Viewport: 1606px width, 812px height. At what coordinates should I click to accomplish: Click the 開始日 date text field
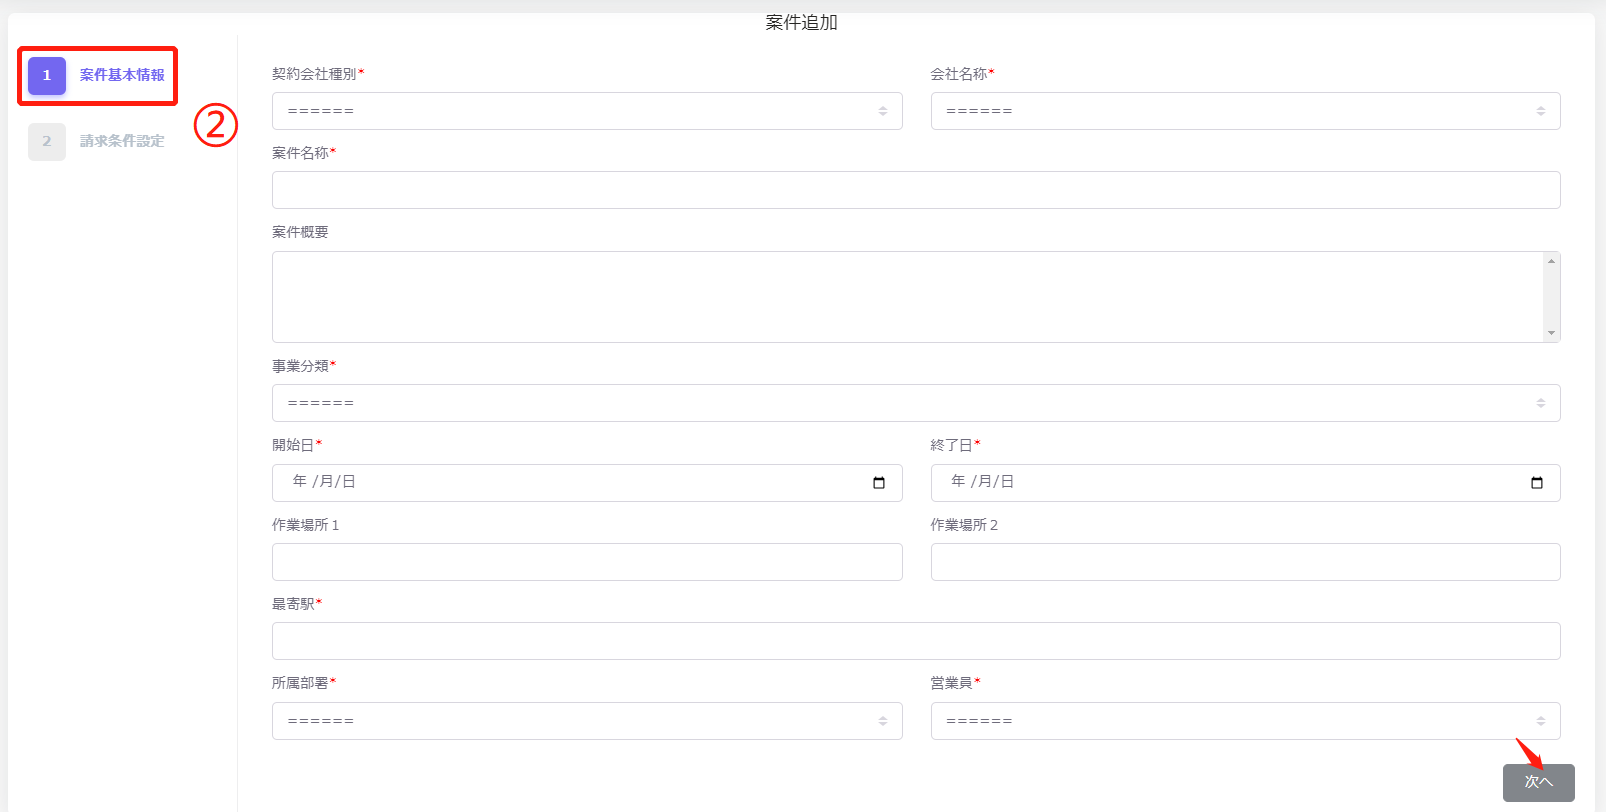point(560,483)
